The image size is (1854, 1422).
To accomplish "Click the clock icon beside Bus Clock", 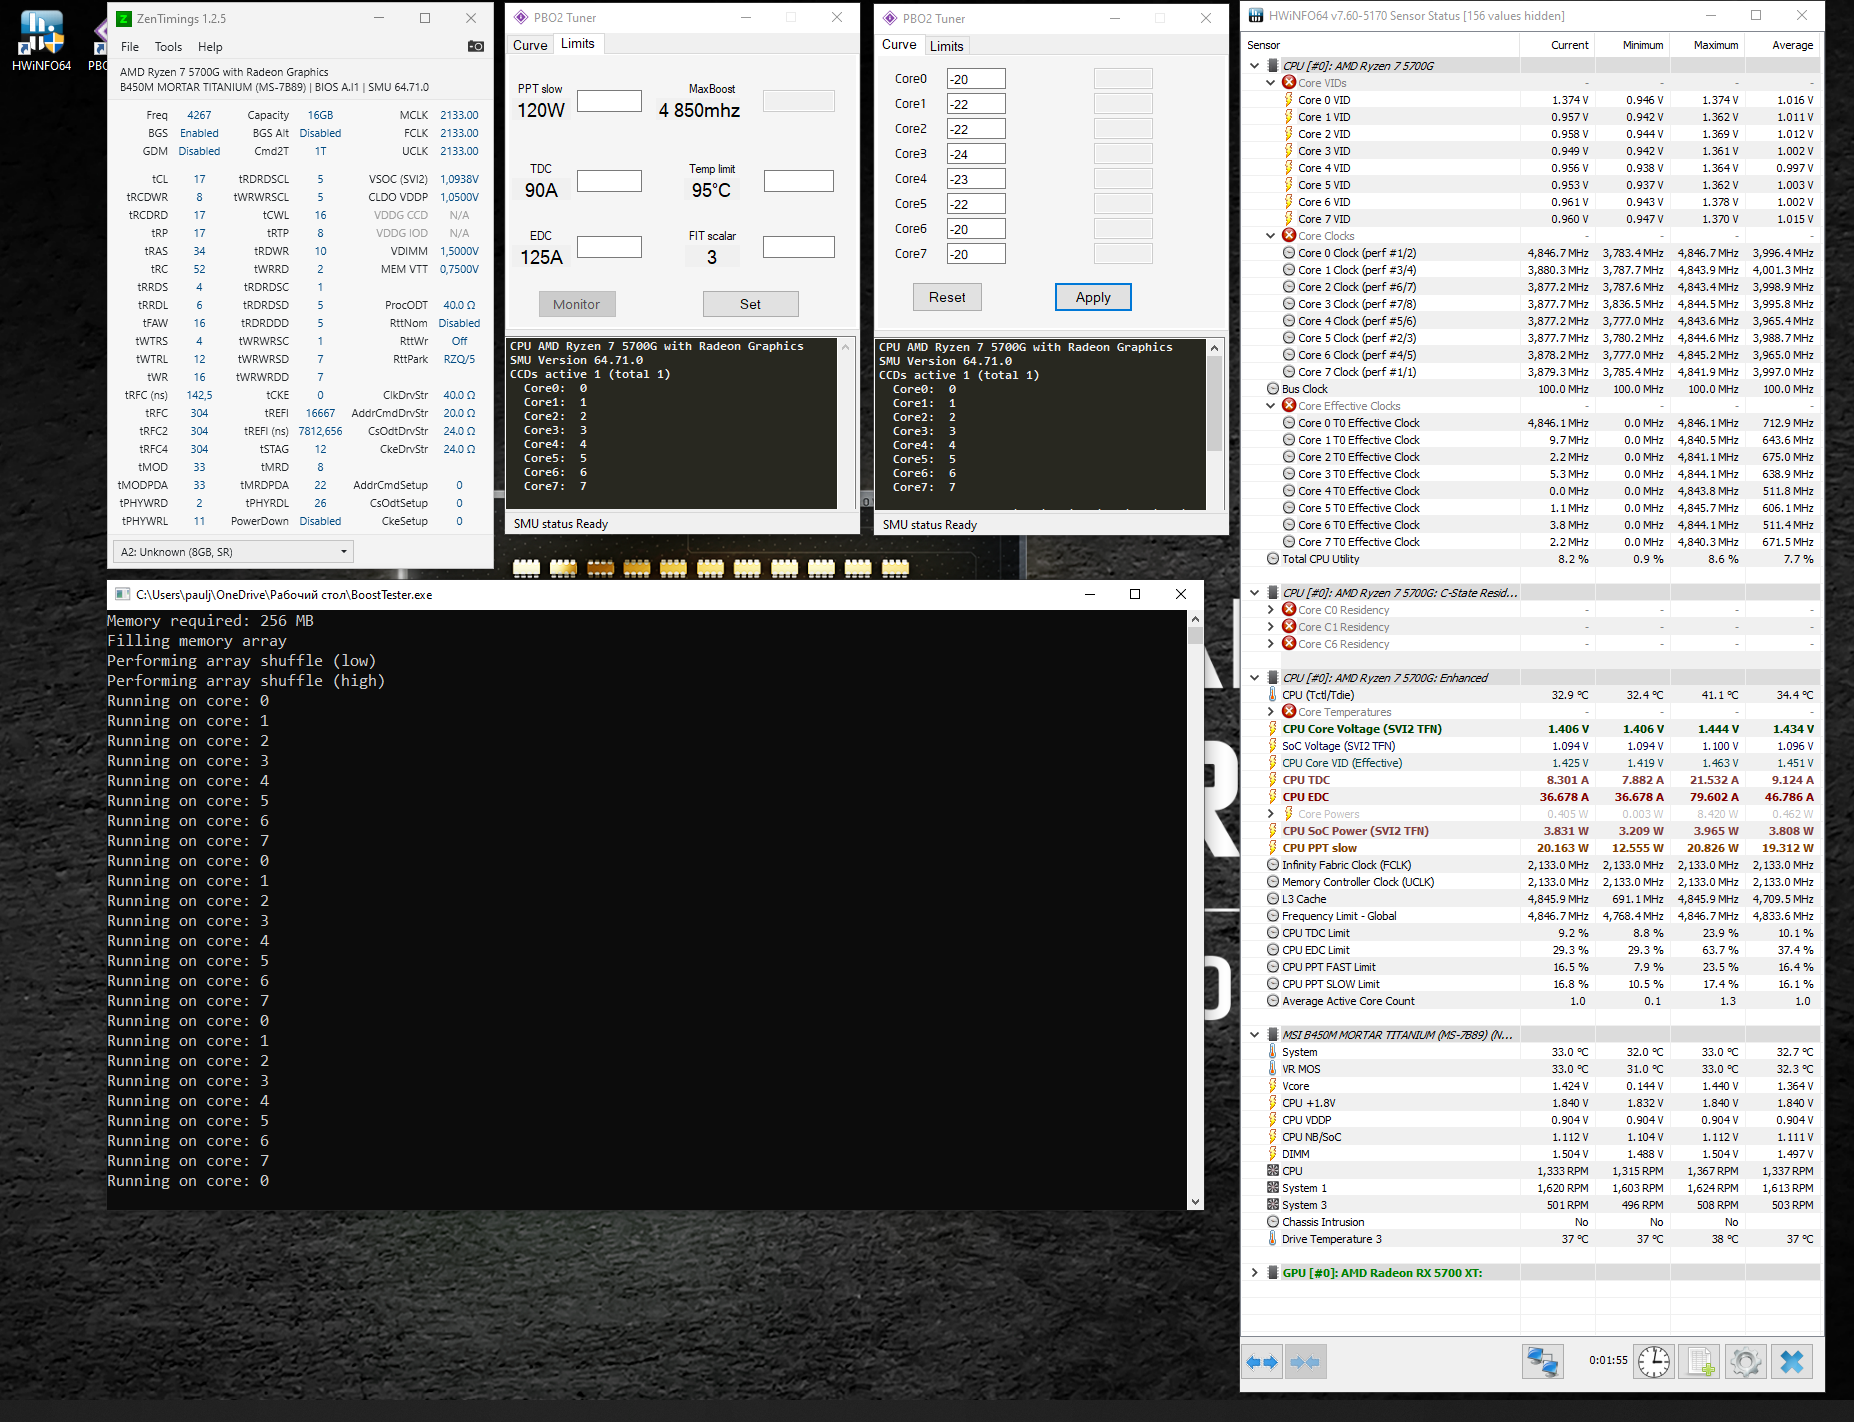I will pyautogui.click(x=1273, y=389).
